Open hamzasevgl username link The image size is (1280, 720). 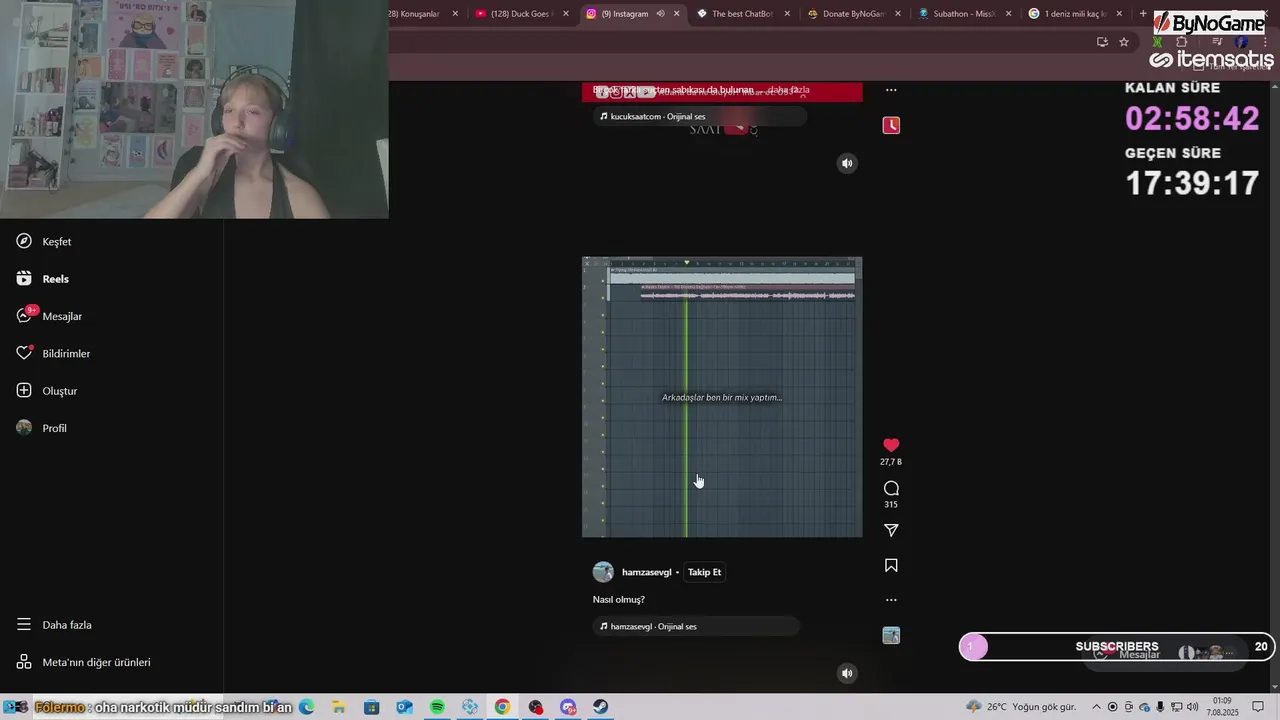(x=647, y=572)
